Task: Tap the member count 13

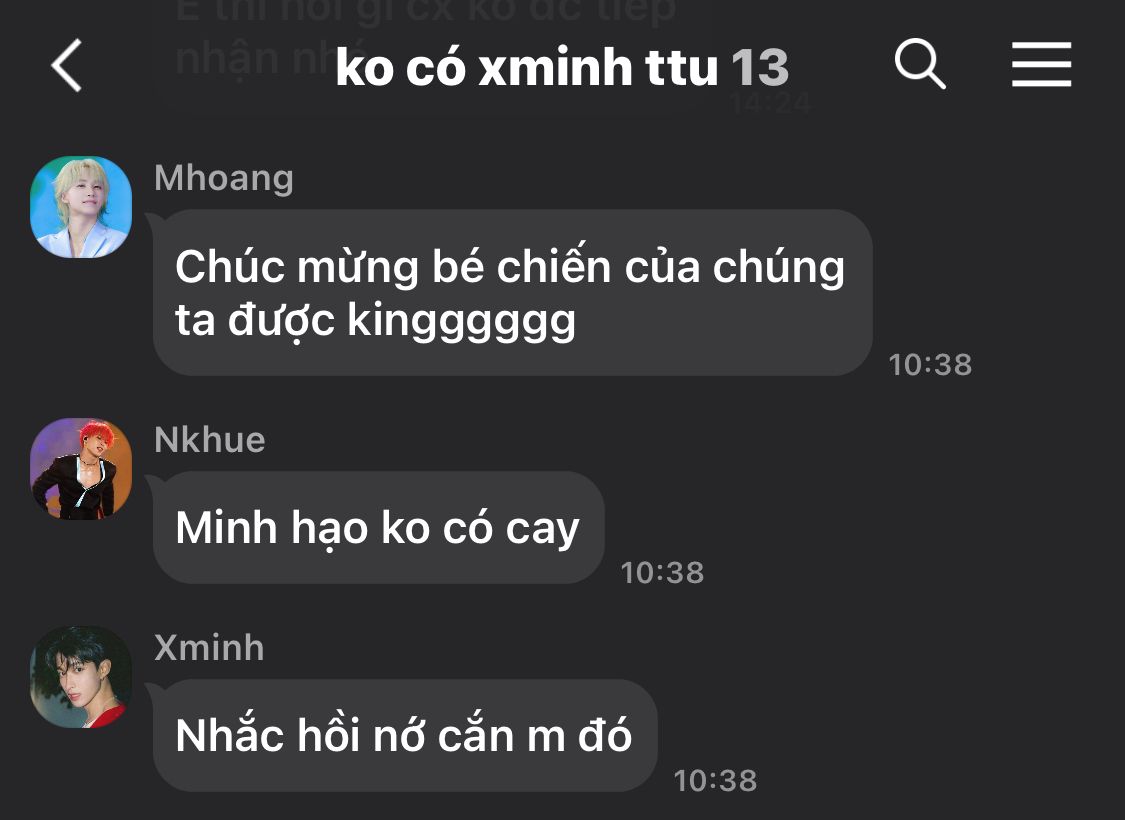Action: pyautogui.click(x=760, y=68)
